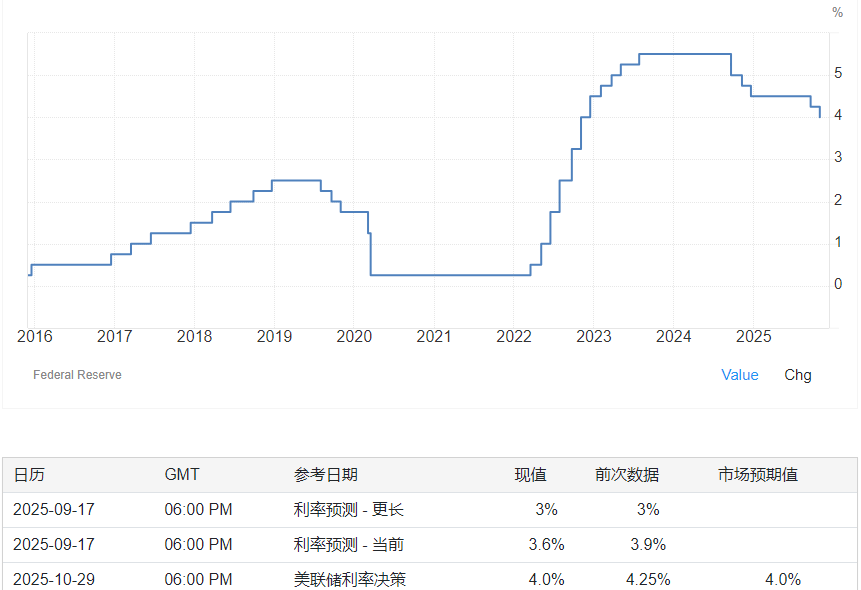This screenshot has height=590, width=861.
Task: Select the 2025-10-29 date cell
Action: pos(54,580)
